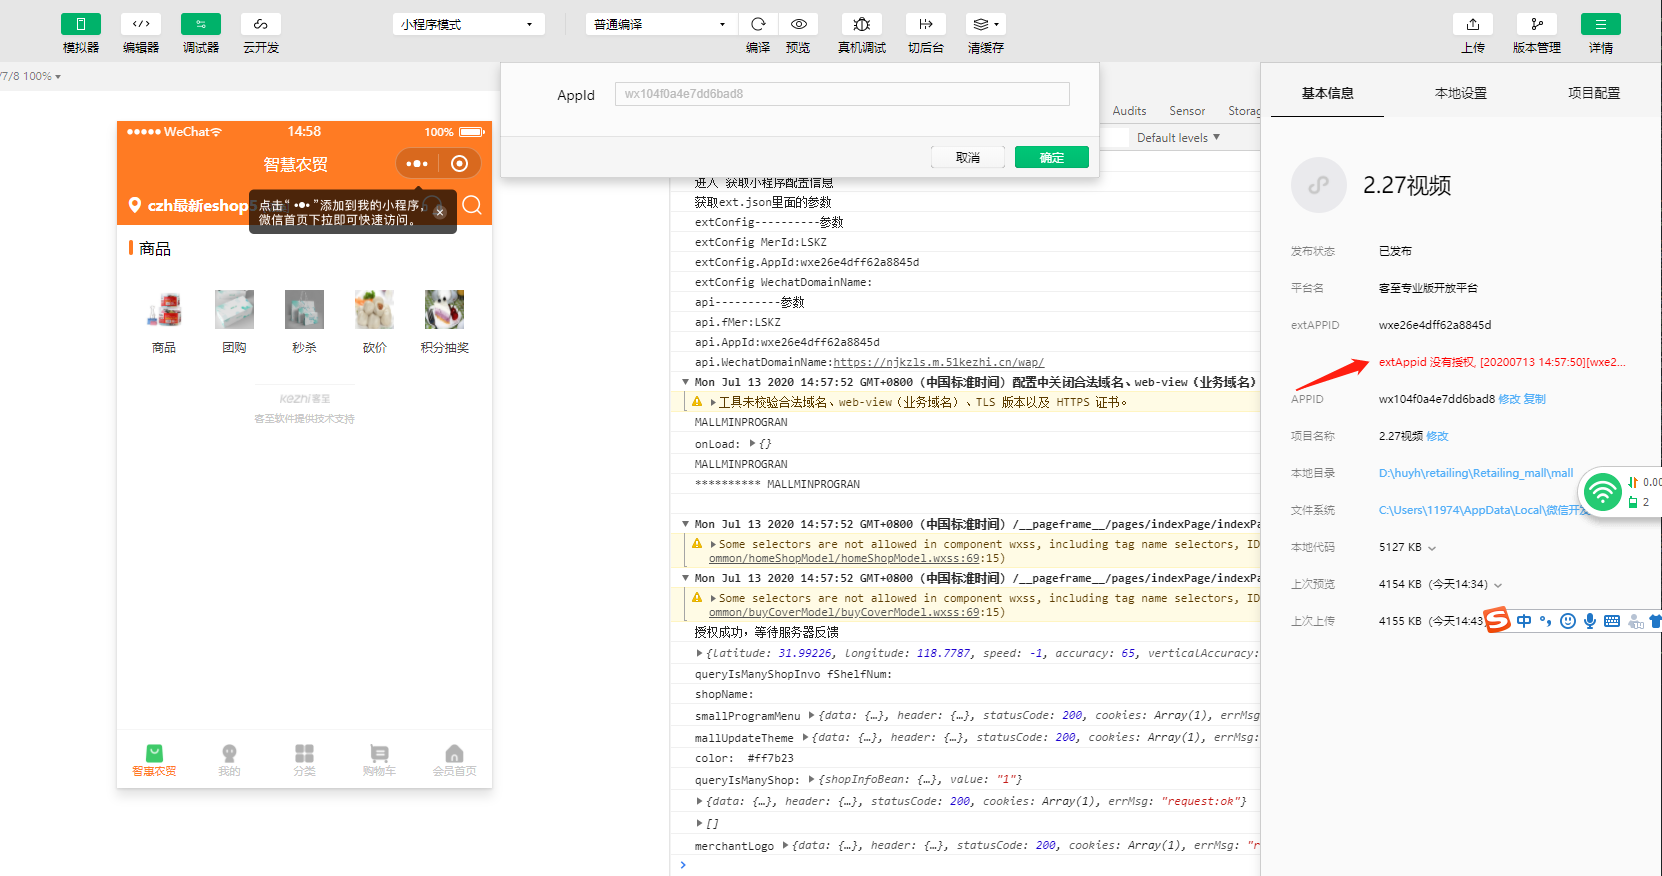Click the Sogou input method S icon
The height and width of the screenshot is (876, 1662).
click(x=1497, y=620)
